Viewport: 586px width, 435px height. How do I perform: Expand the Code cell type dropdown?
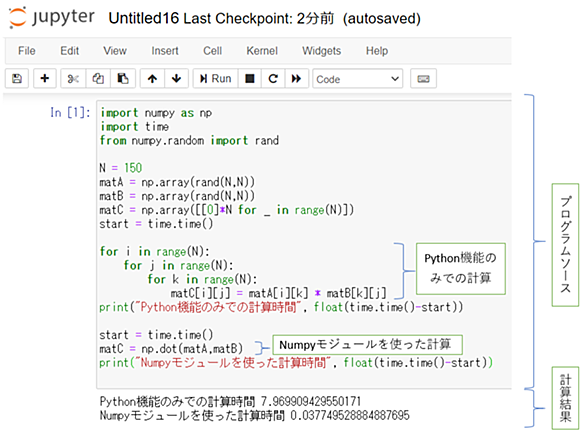[x=358, y=79]
